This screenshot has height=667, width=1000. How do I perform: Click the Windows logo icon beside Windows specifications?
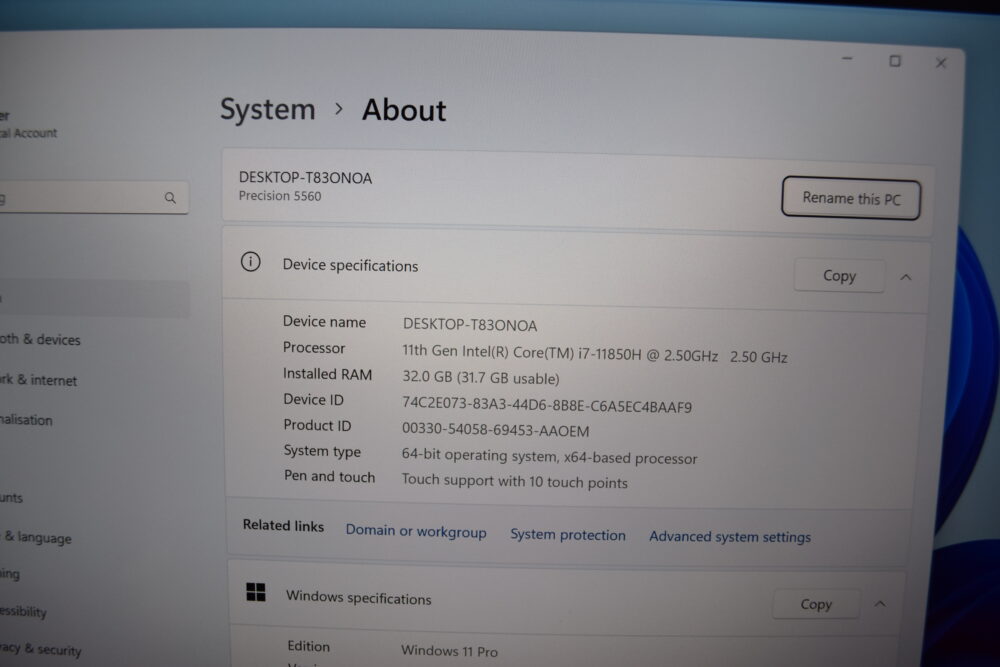point(256,592)
